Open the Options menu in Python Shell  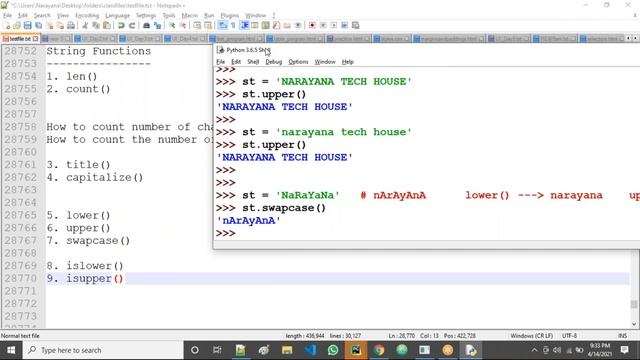click(x=298, y=62)
